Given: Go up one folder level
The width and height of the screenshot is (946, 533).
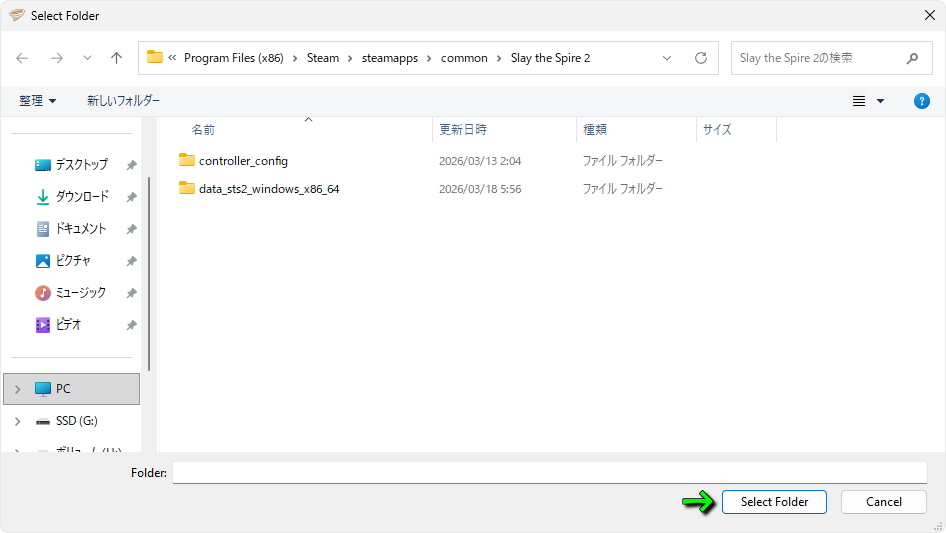Looking at the screenshot, I should click(116, 58).
